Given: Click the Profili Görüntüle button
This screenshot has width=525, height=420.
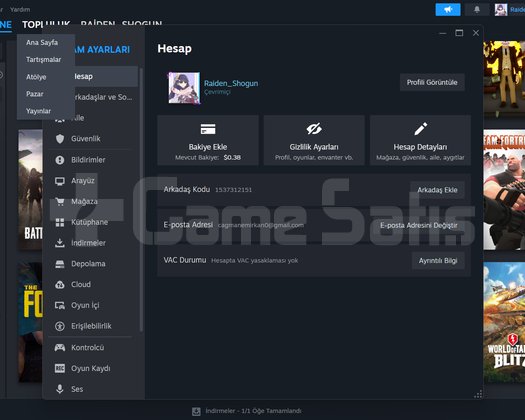Looking at the screenshot, I should (432, 82).
